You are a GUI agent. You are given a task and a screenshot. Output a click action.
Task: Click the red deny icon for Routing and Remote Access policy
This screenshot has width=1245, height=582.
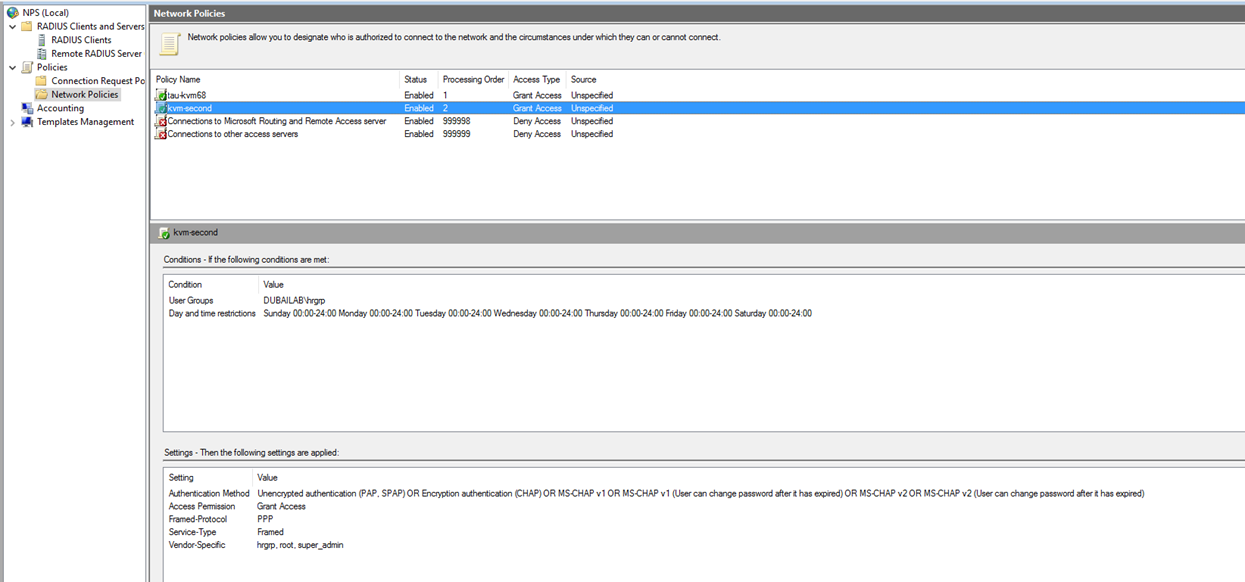point(161,121)
